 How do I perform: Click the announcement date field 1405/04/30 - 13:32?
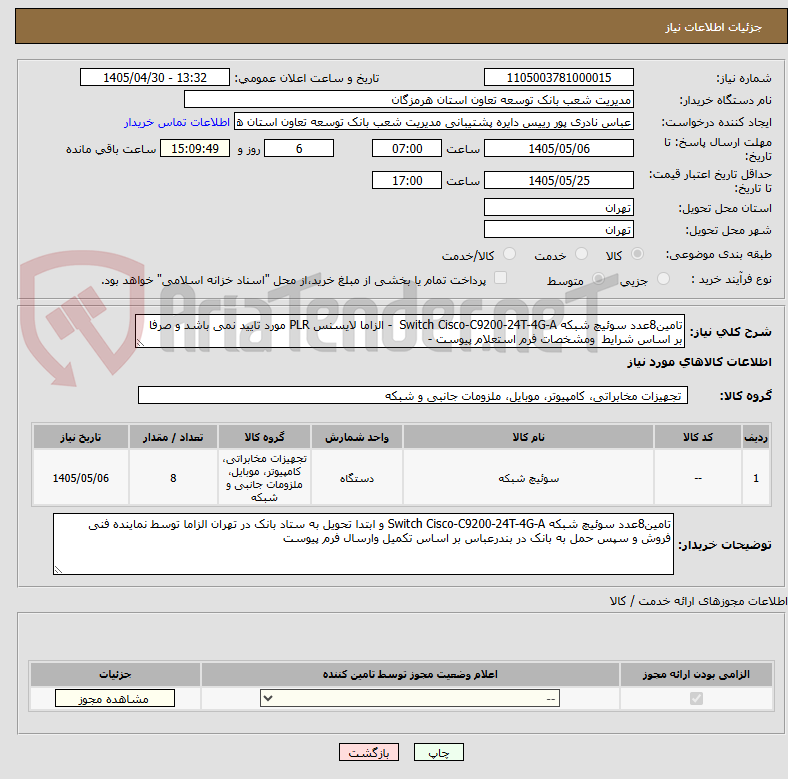(155, 77)
